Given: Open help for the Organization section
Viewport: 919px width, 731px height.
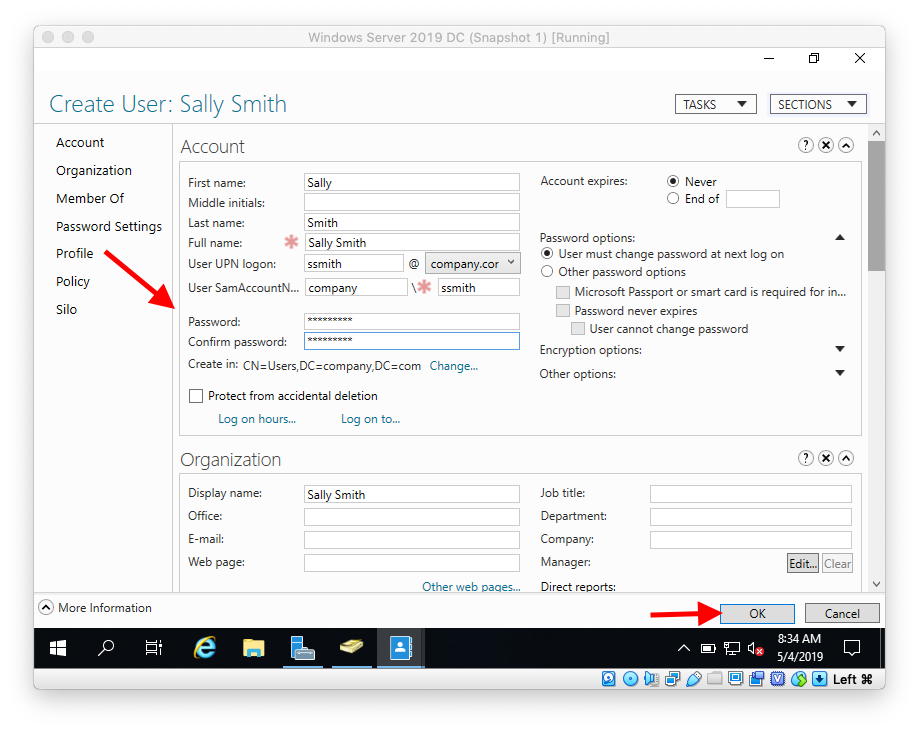Looking at the screenshot, I should pos(806,458).
